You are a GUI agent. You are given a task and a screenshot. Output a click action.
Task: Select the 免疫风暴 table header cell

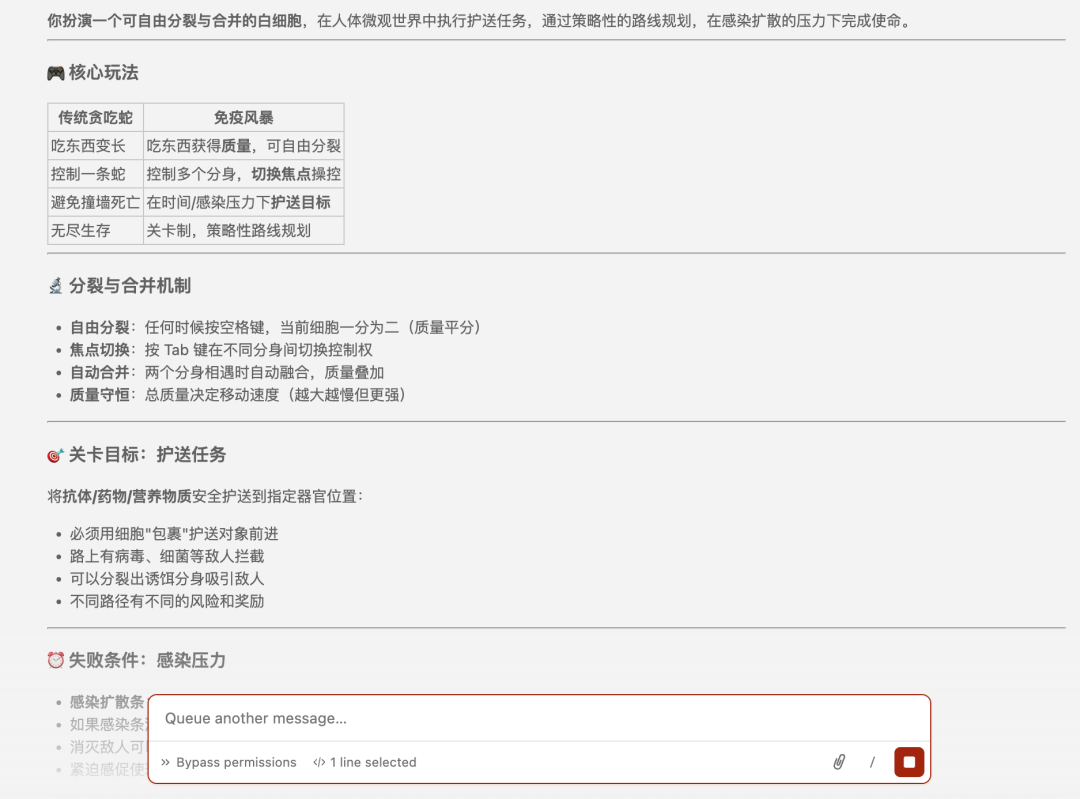pyautogui.click(x=242, y=117)
